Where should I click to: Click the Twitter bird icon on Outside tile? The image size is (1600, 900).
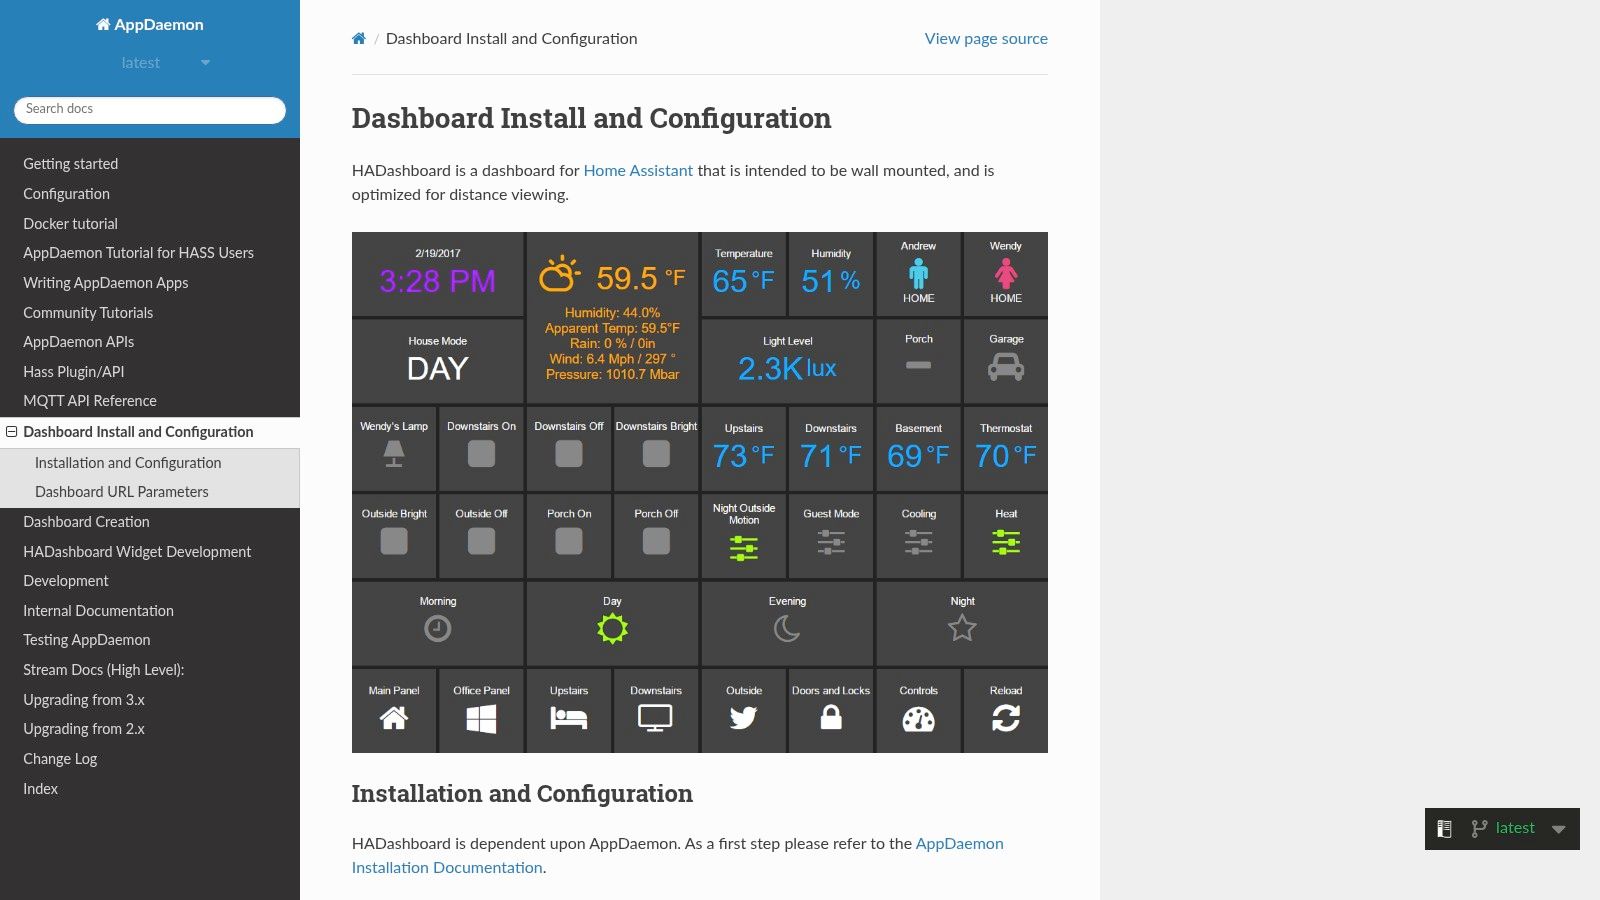click(743, 716)
